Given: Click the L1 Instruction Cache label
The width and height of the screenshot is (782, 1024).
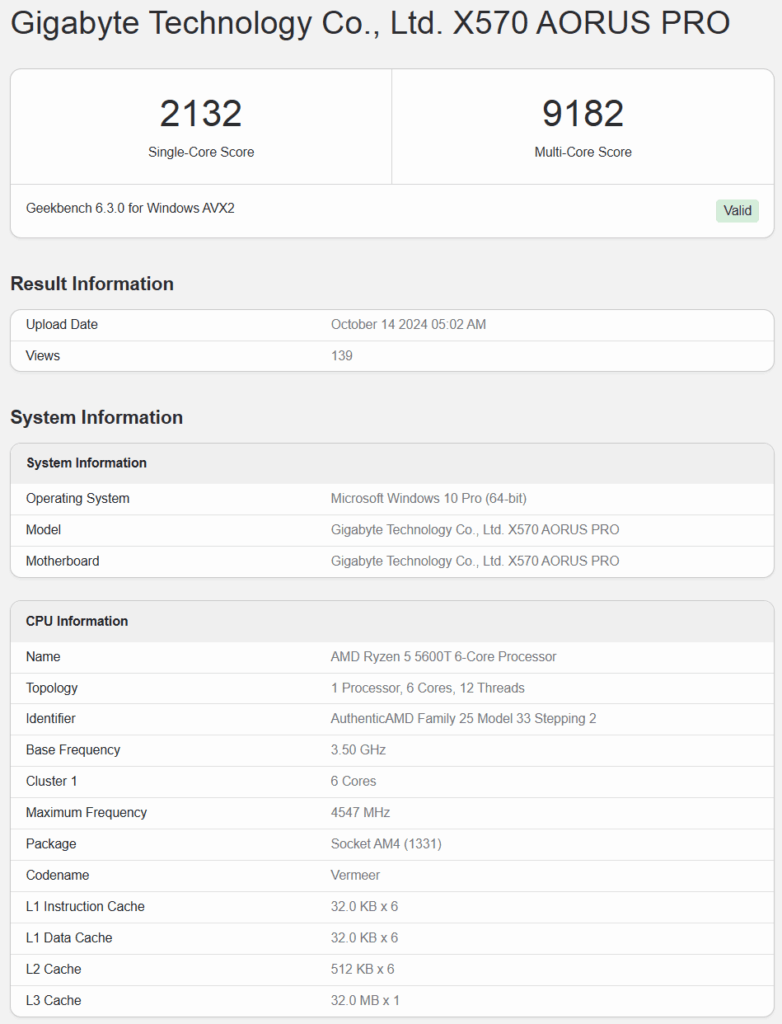Looking at the screenshot, I should pyautogui.click(x=86, y=906).
